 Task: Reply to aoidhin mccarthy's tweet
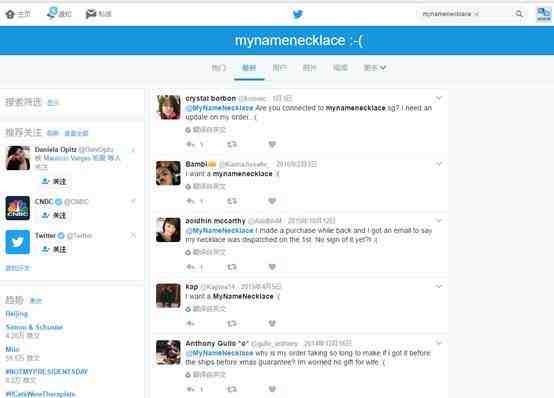(x=190, y=267)
